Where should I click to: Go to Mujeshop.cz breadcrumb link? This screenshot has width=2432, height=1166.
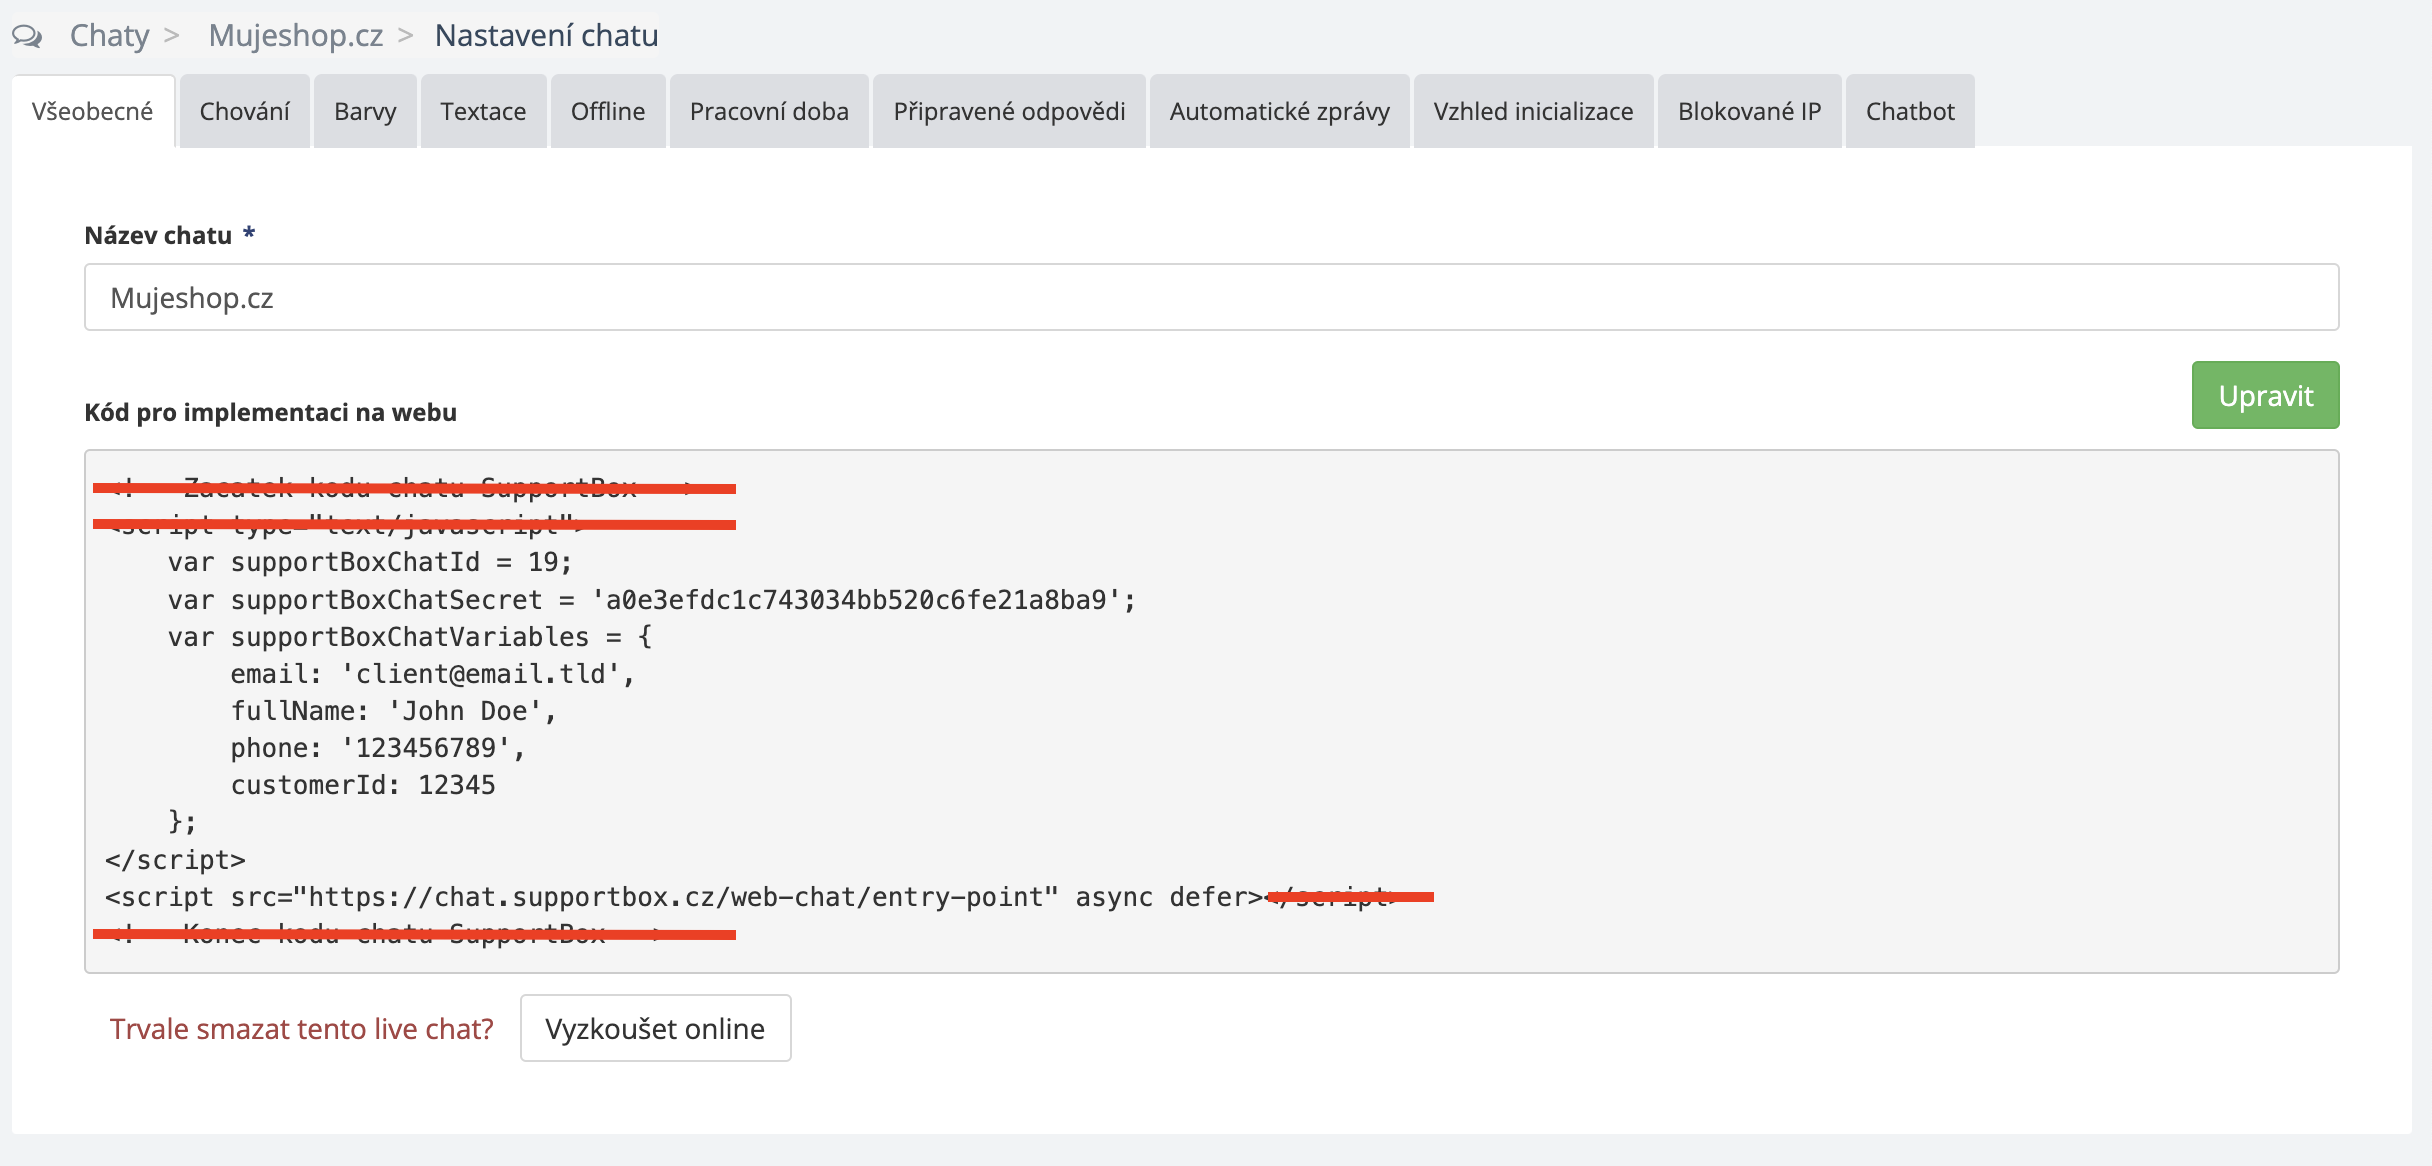[296, 36]
